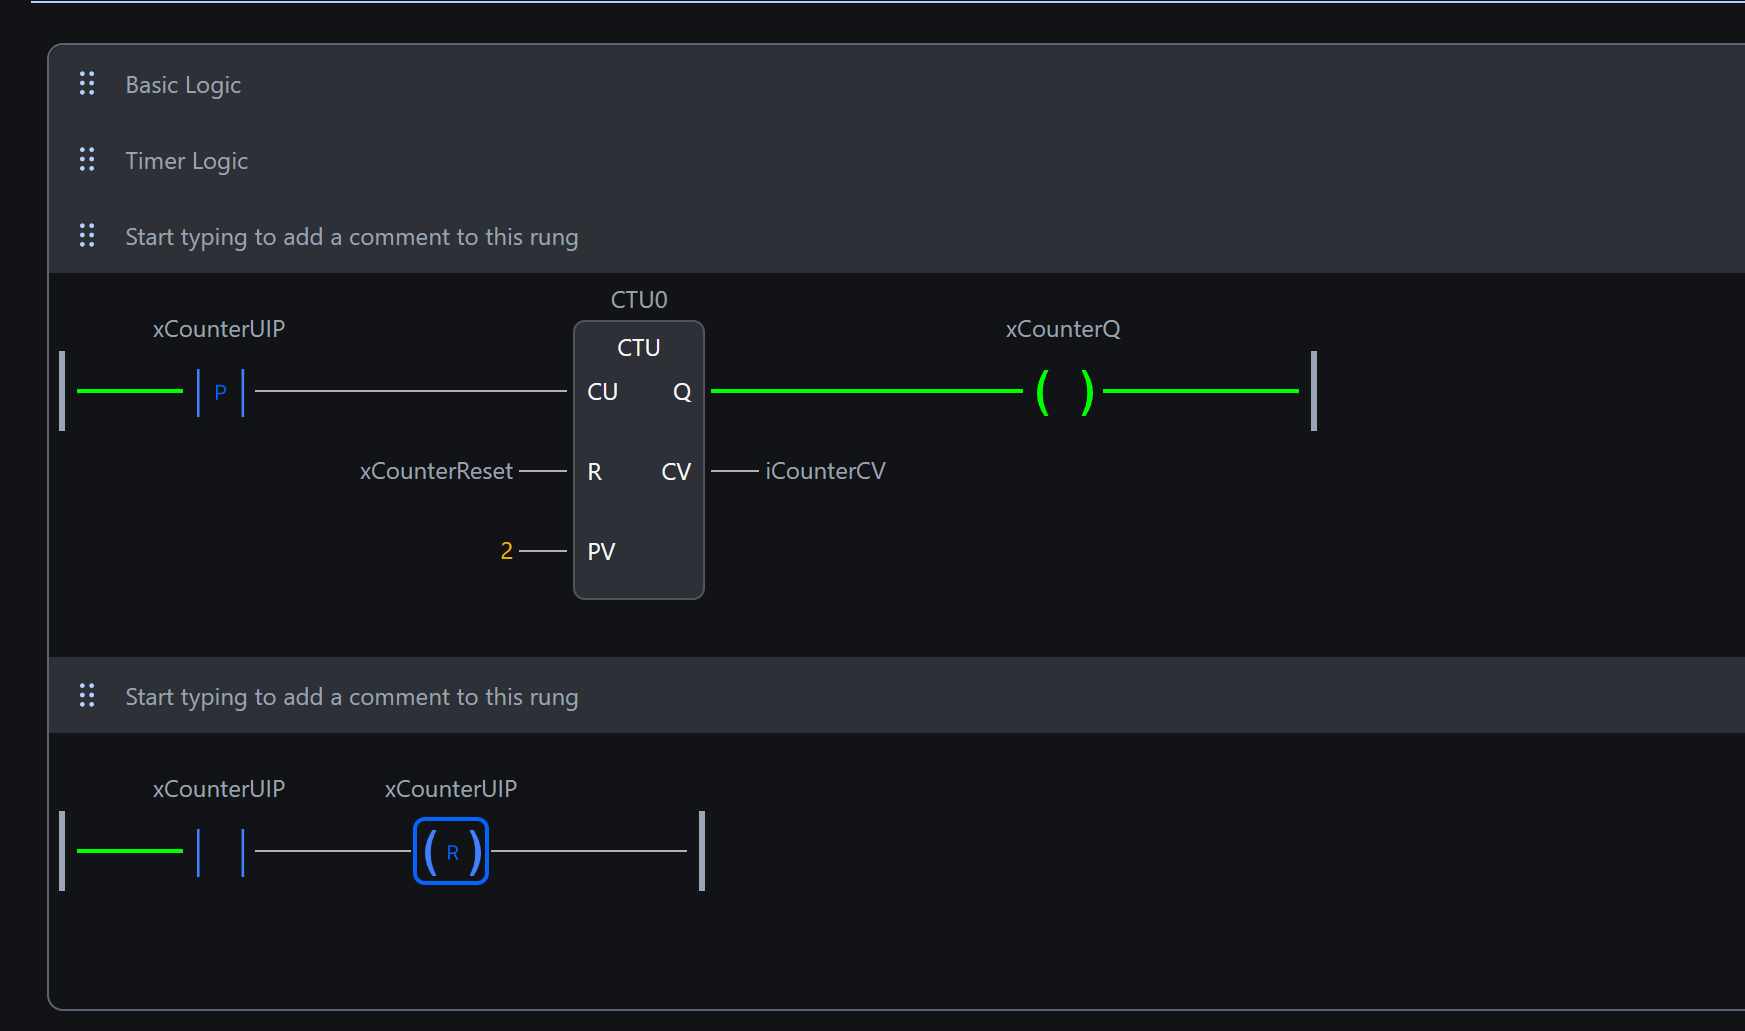Click the CTU rung comment field
Viewport: 1745px width, 1031px height.
pos(351,237)
